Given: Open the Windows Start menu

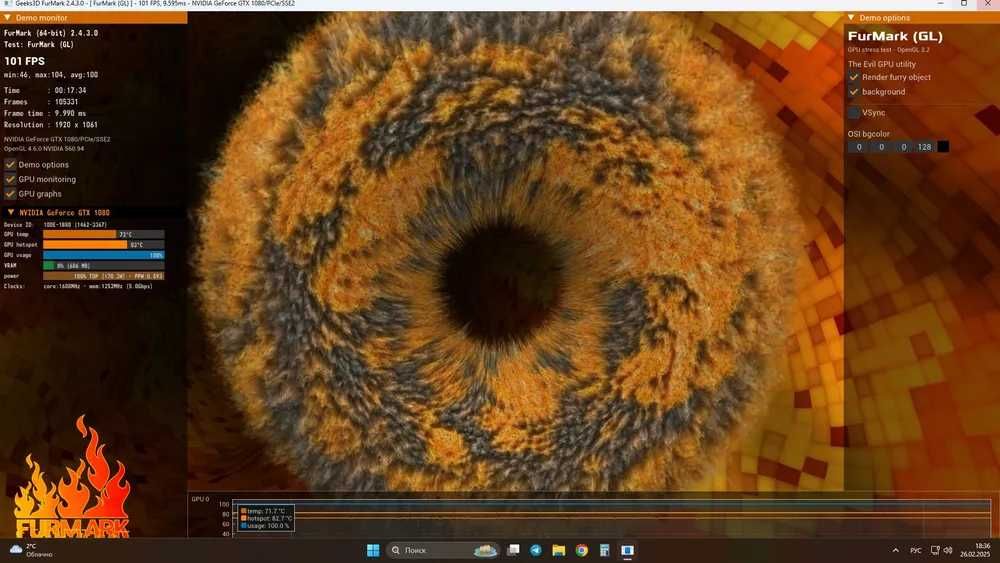Looking at the screenshot, I should click(x=373, y=550).
